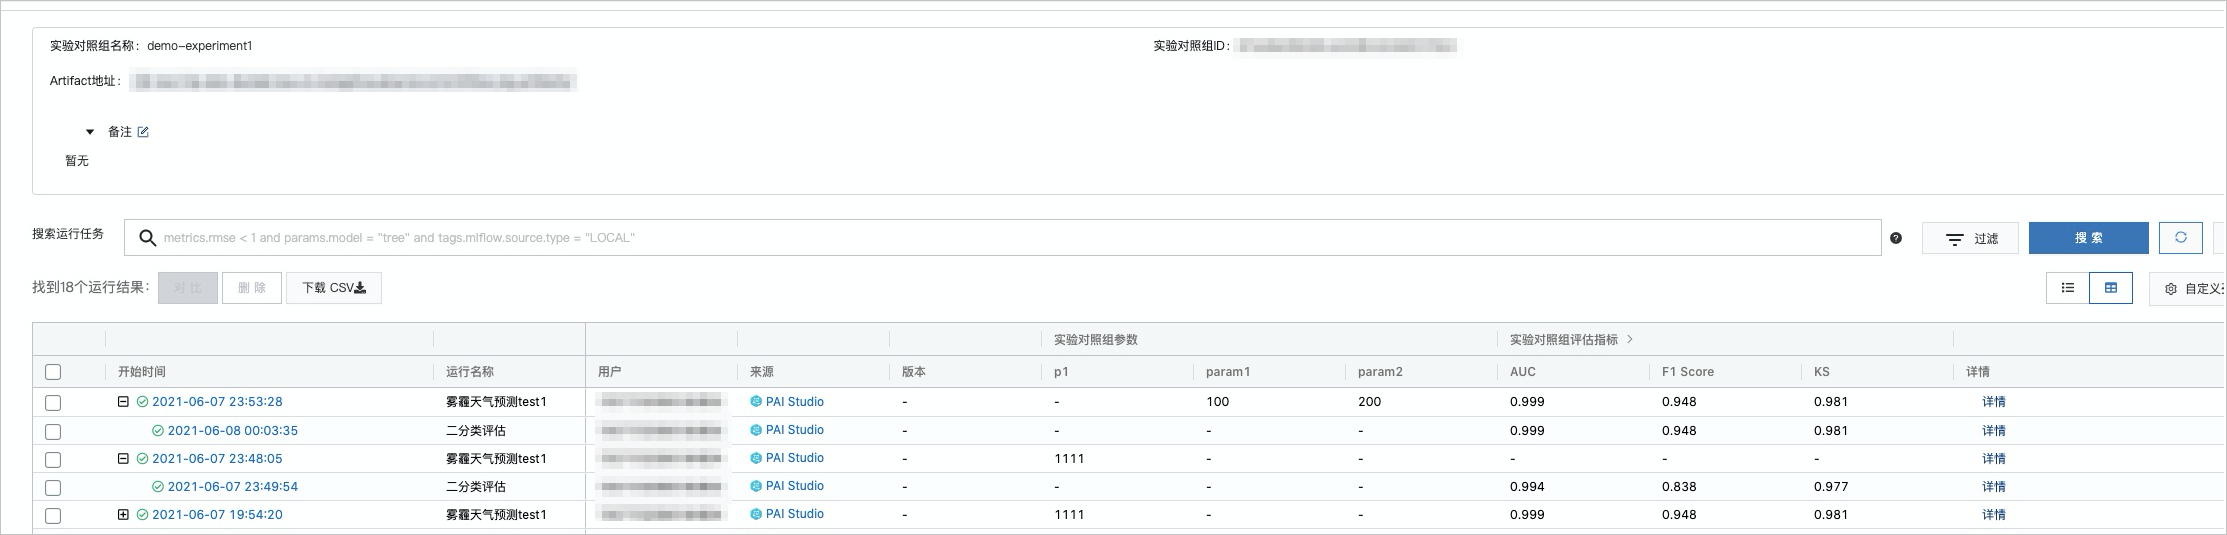Screen dimensions: 2227x535
Task: Open run 2021-06-07 23:48:05 link
Action: (x=217, y=458)
